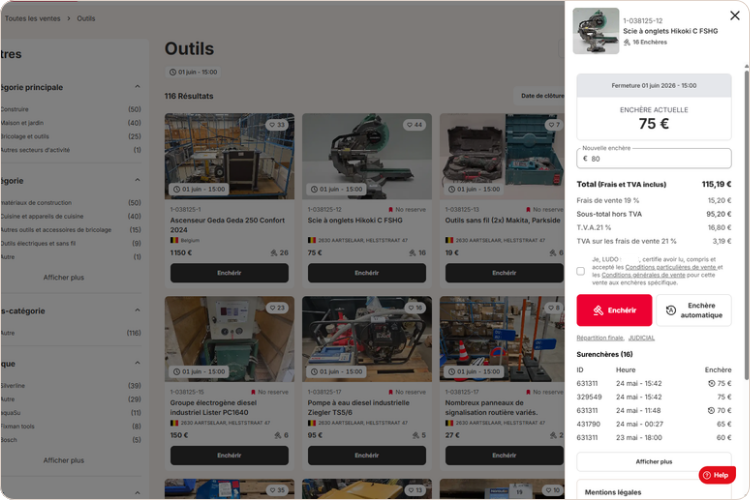This screenshot has width=750, height=500.
Task: Collapse the catégorie principale filter section
Action: pos(137,87)
